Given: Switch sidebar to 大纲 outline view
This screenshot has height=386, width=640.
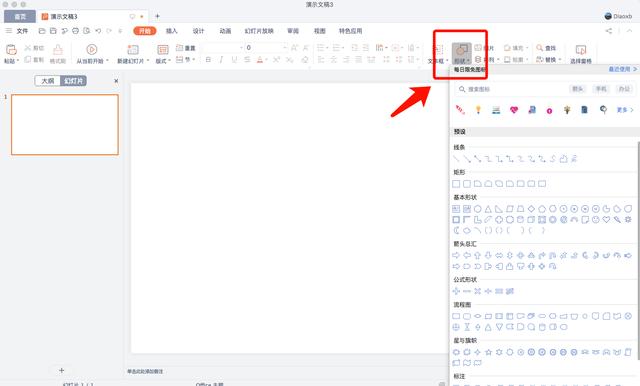Looking at the screenshot, I should pyautogui.click(x=48, y=81).
